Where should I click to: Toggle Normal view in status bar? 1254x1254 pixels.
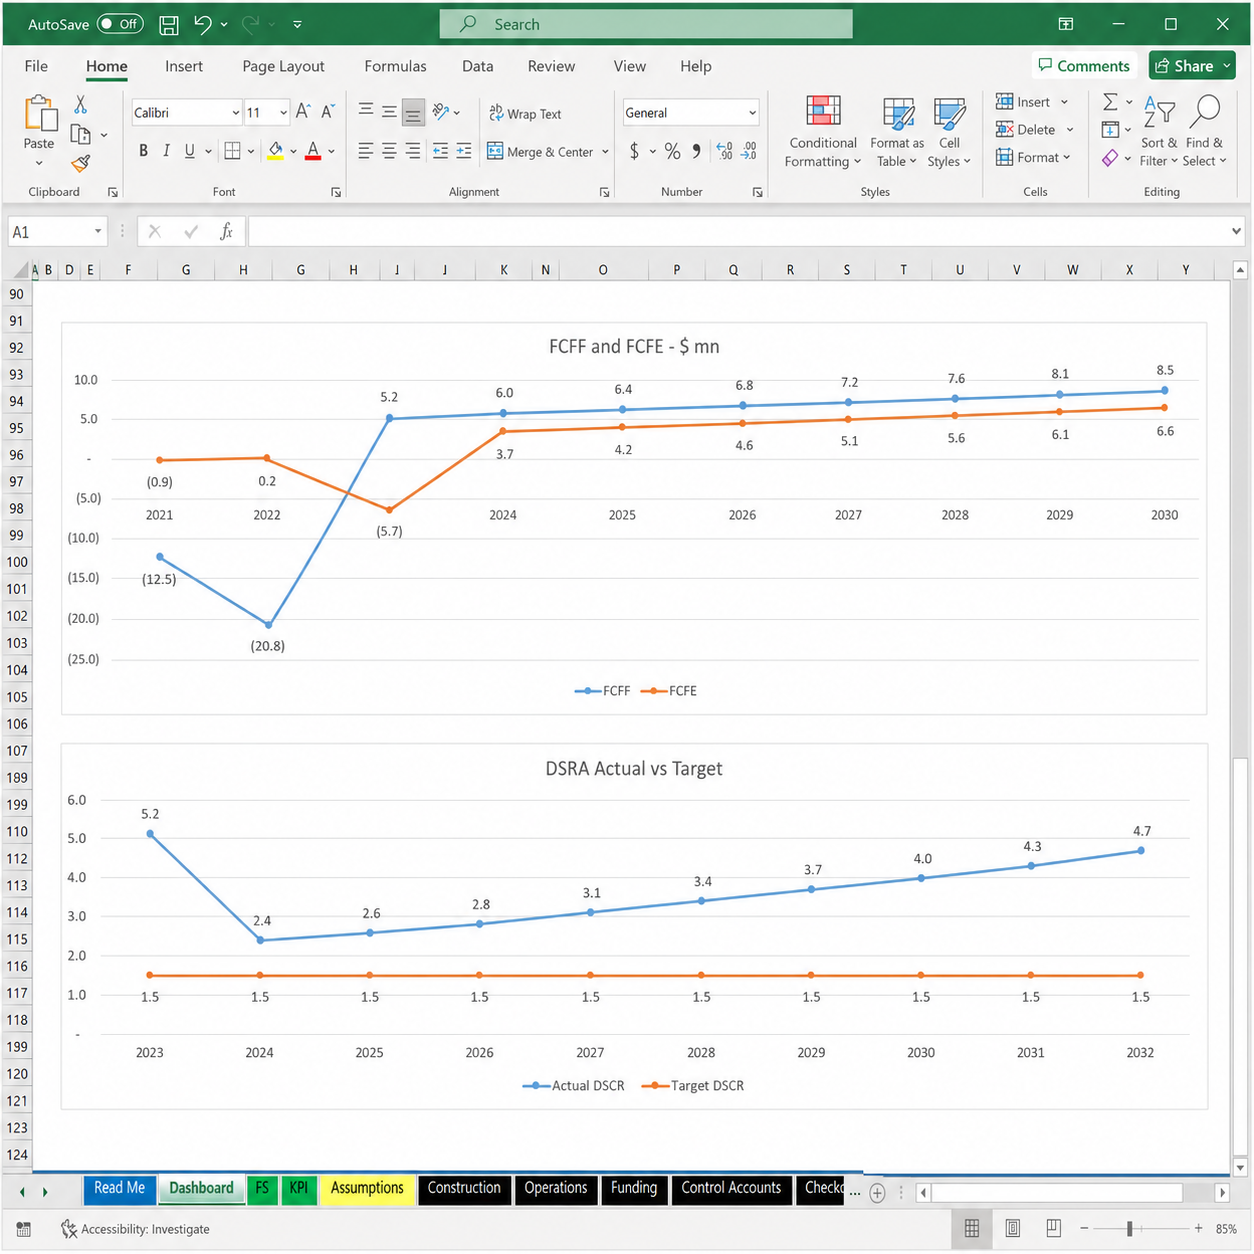click(x=972, y=1228)
